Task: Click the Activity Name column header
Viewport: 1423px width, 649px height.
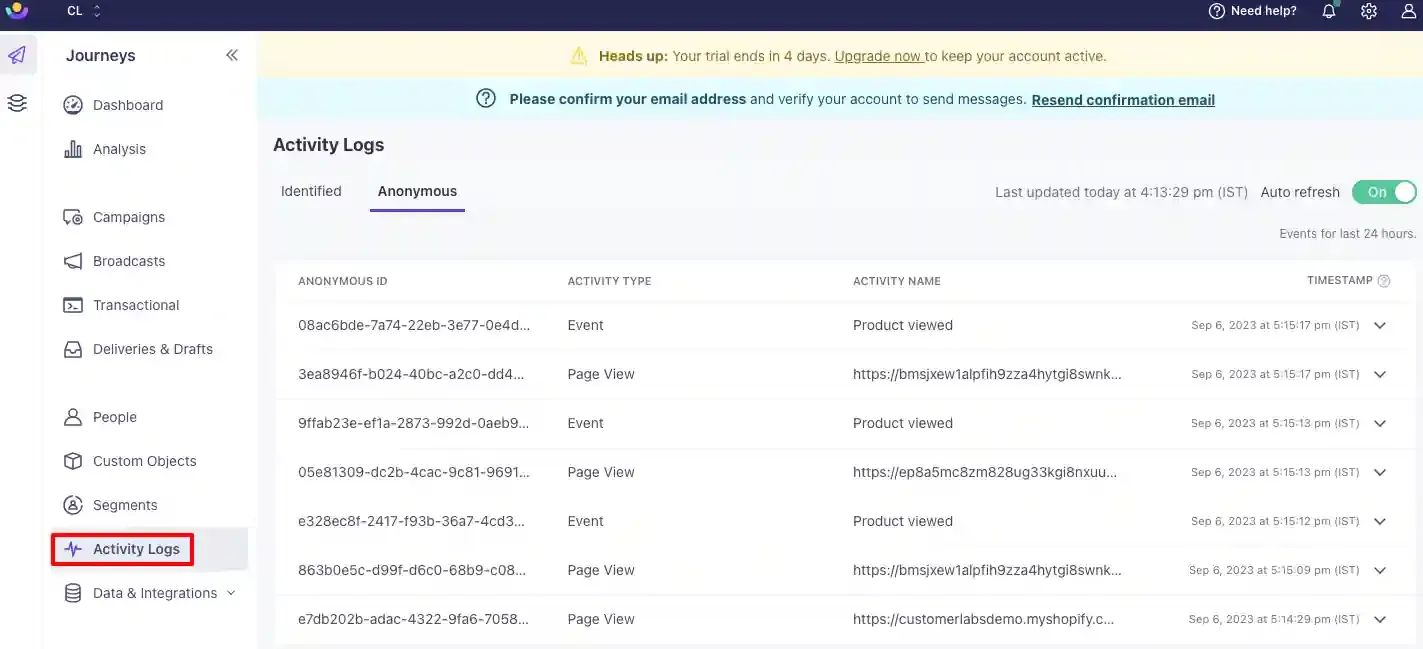Action: 897,281
